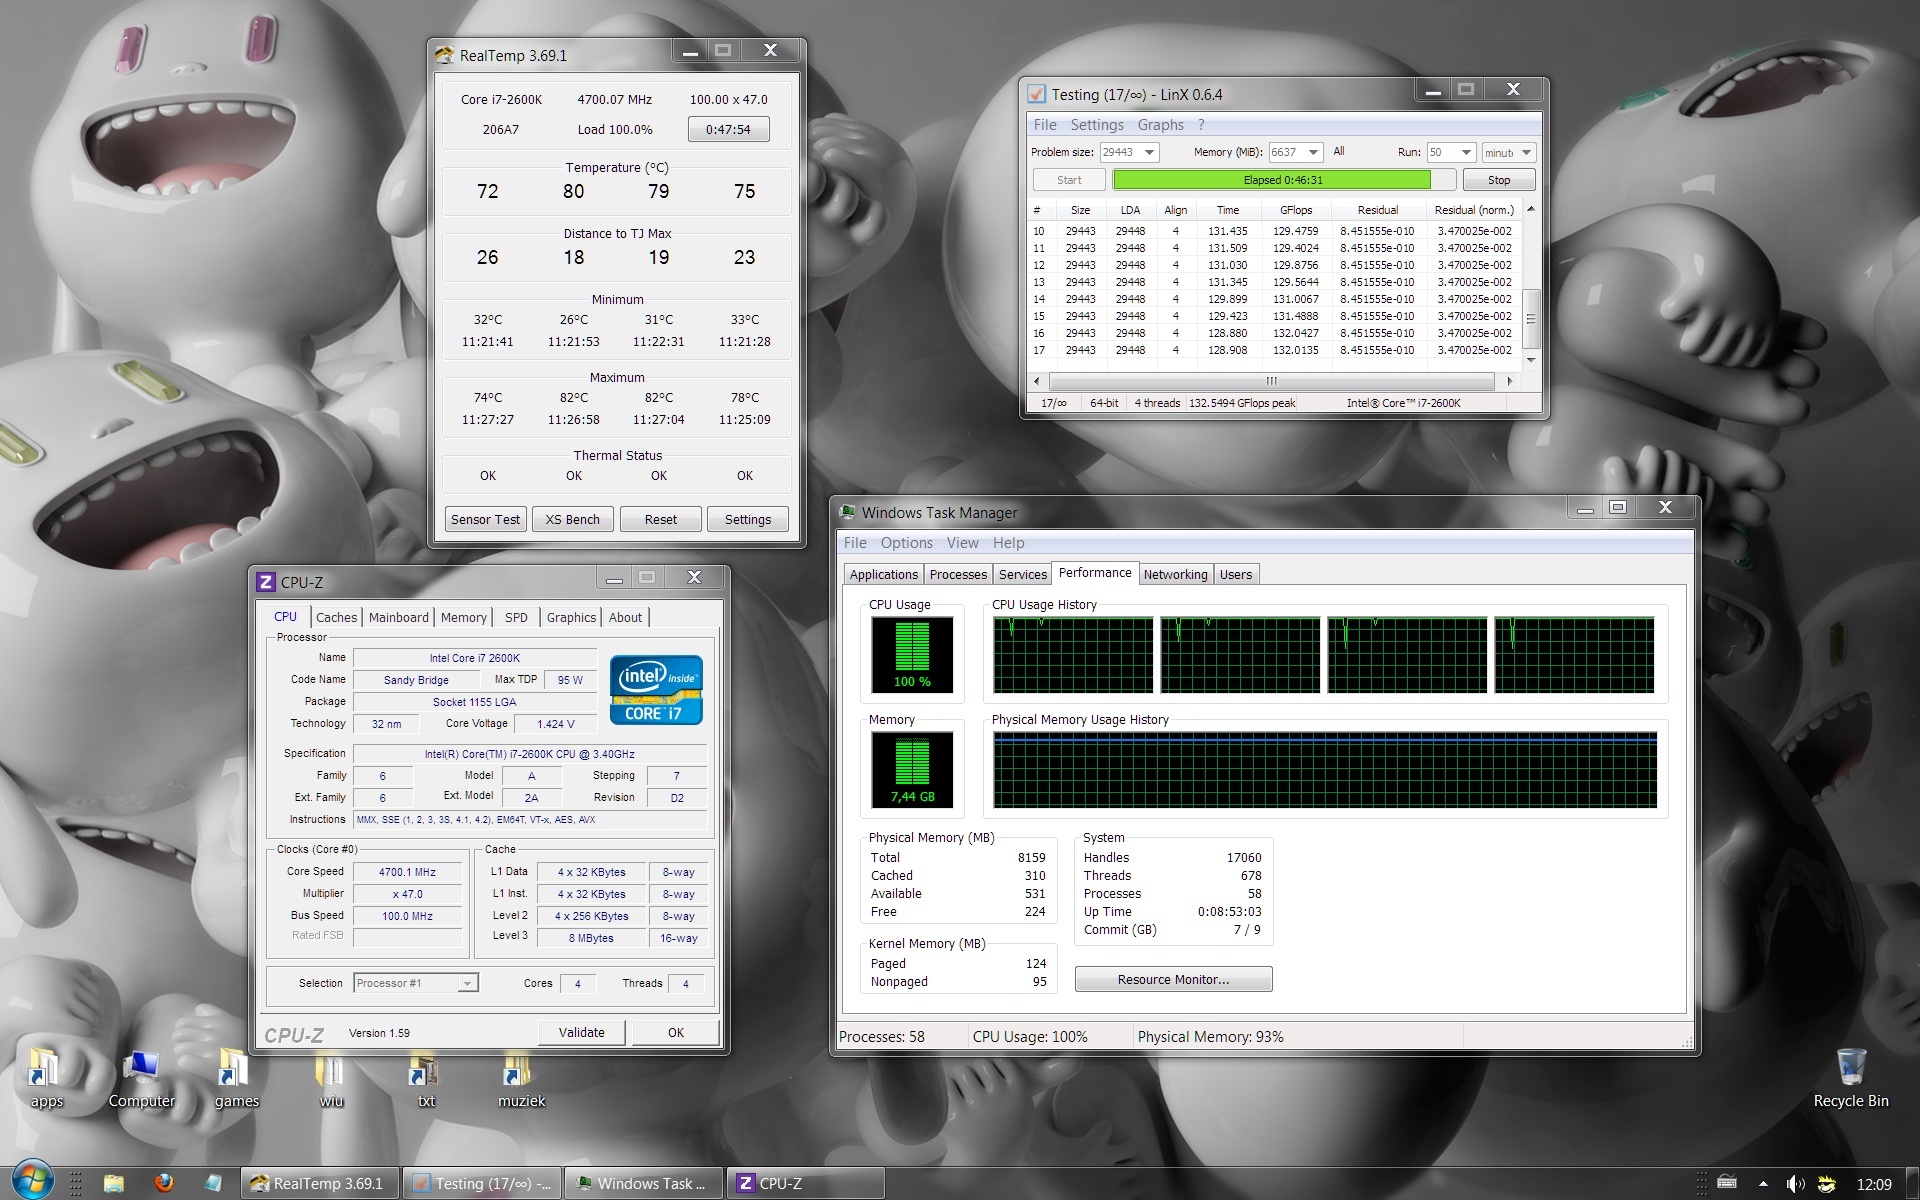The image size is (1920, 1200).
Task: Switch to LinX Testing taskbar button
Action: click(x=482, y=1183)
